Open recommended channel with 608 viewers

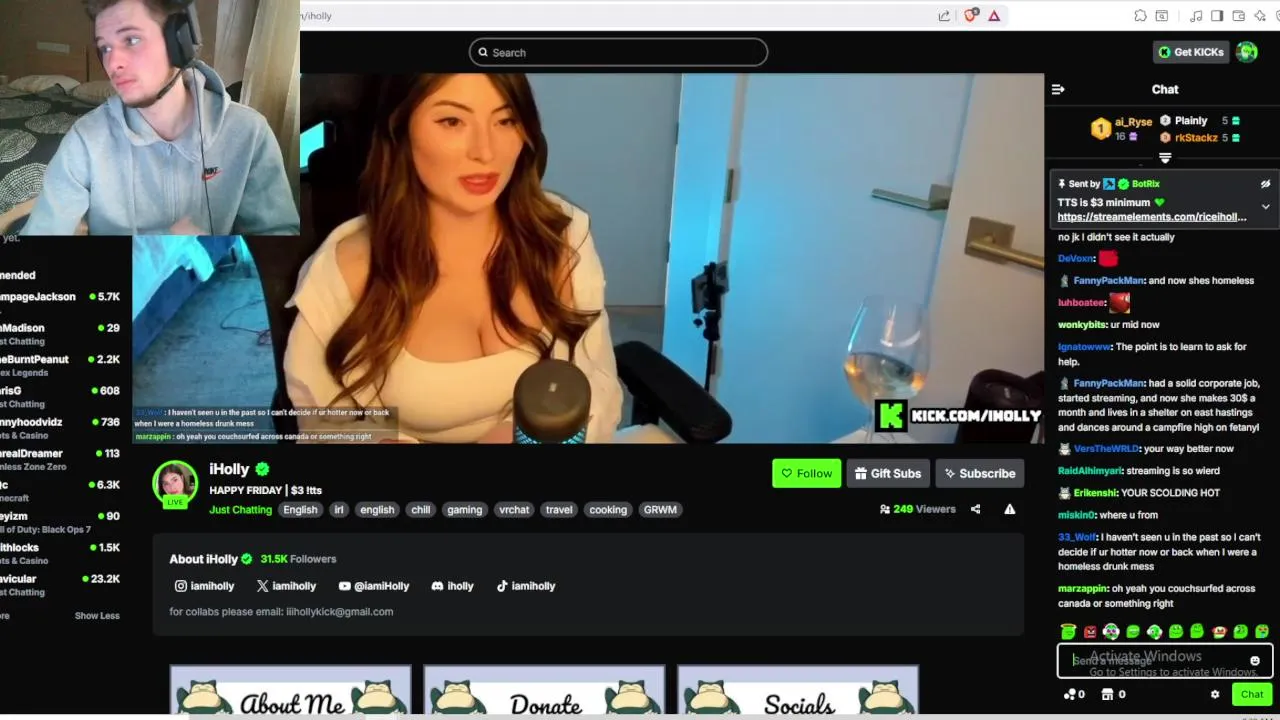click(x=60, y=397)
